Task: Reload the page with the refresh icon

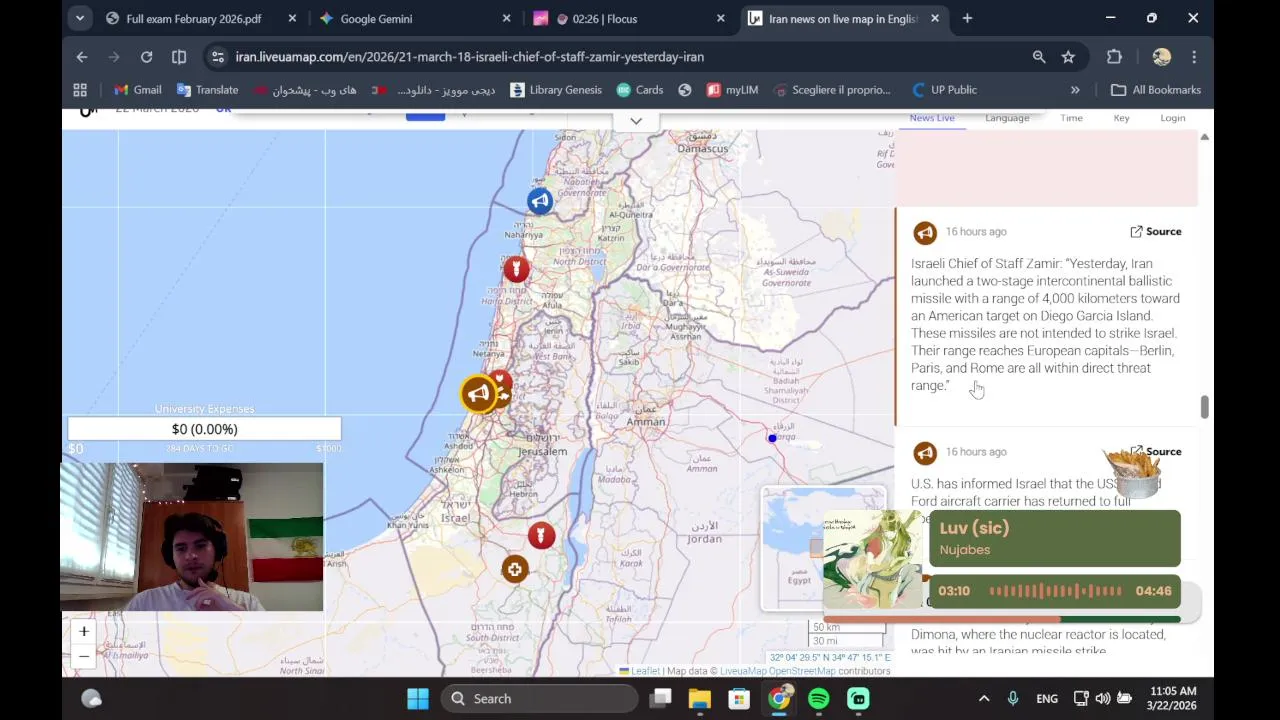Action: 146,57
